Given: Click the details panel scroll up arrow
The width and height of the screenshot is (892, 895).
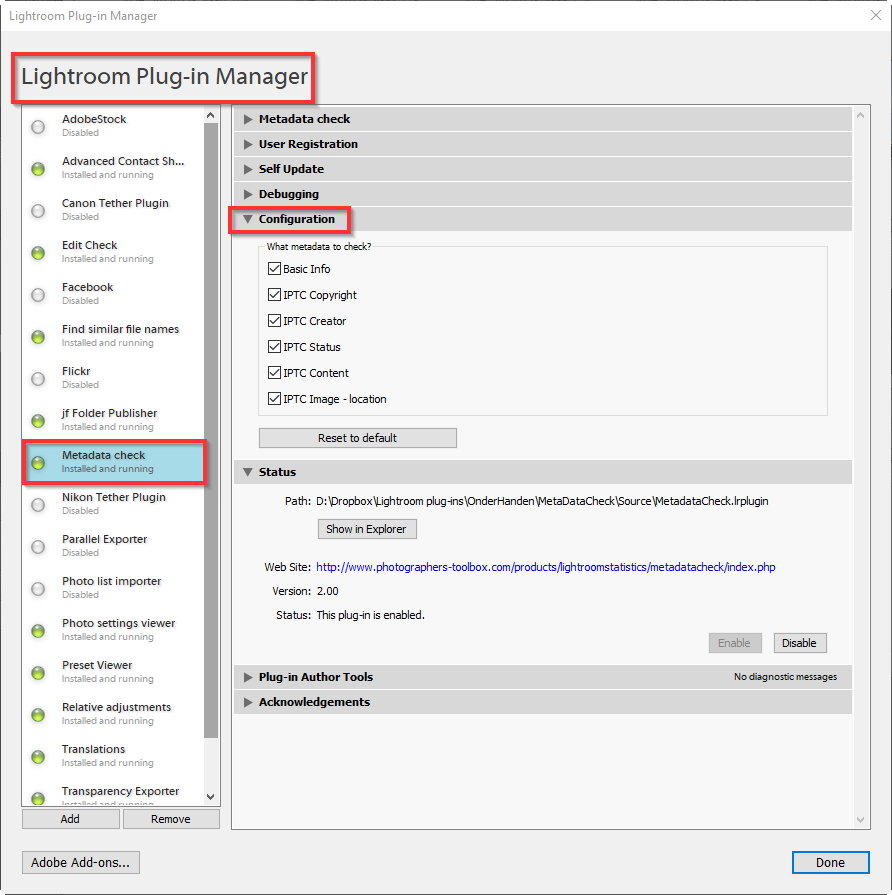Looking at the screenshot, I should 861,115.
